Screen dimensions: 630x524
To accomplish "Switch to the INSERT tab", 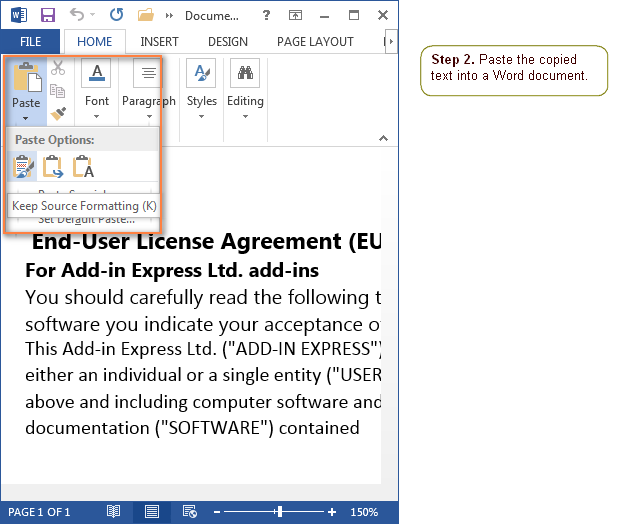I will click(159, 41).
